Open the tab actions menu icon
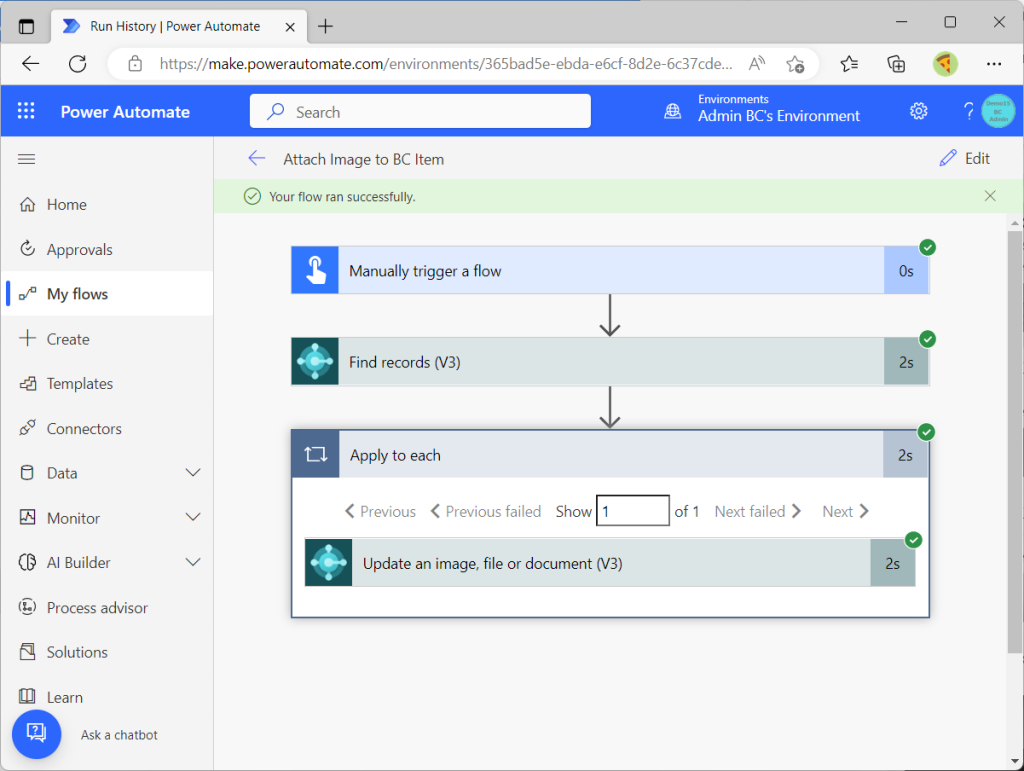Viewport: 1024px width, 771px height. click(26, 26)
